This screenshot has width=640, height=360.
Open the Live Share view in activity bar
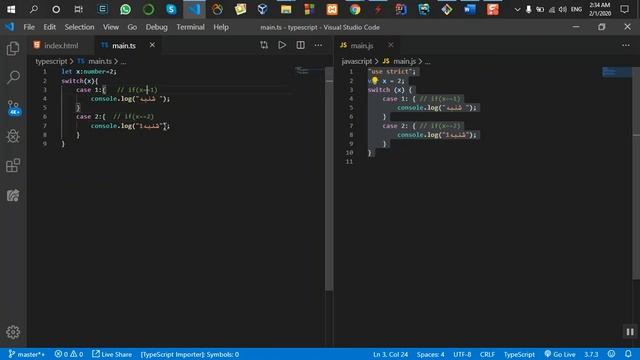pos(13,195)
